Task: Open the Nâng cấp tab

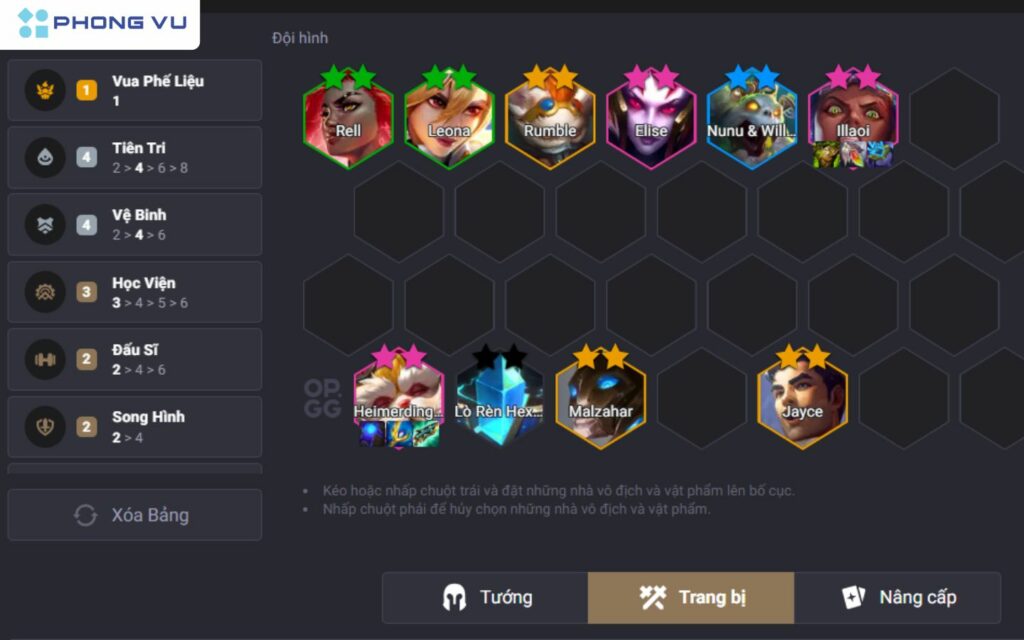Action: pyautogui.click(x=898, y=598)
